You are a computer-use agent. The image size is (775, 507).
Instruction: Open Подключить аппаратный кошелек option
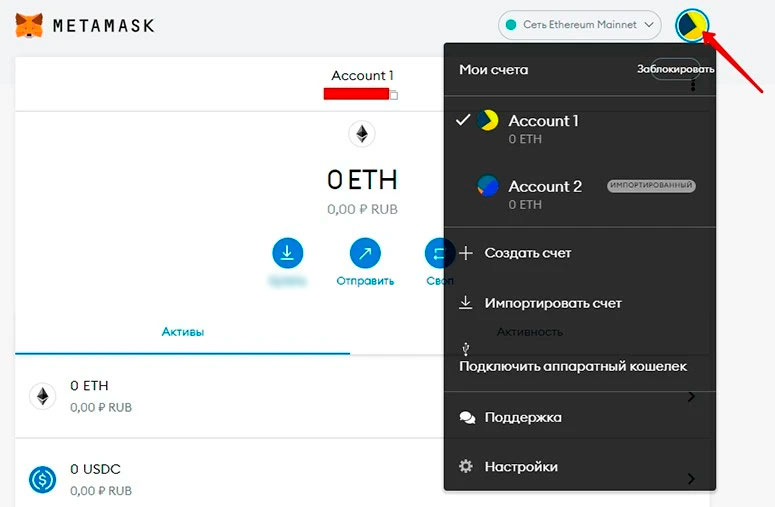pos(573,366)
